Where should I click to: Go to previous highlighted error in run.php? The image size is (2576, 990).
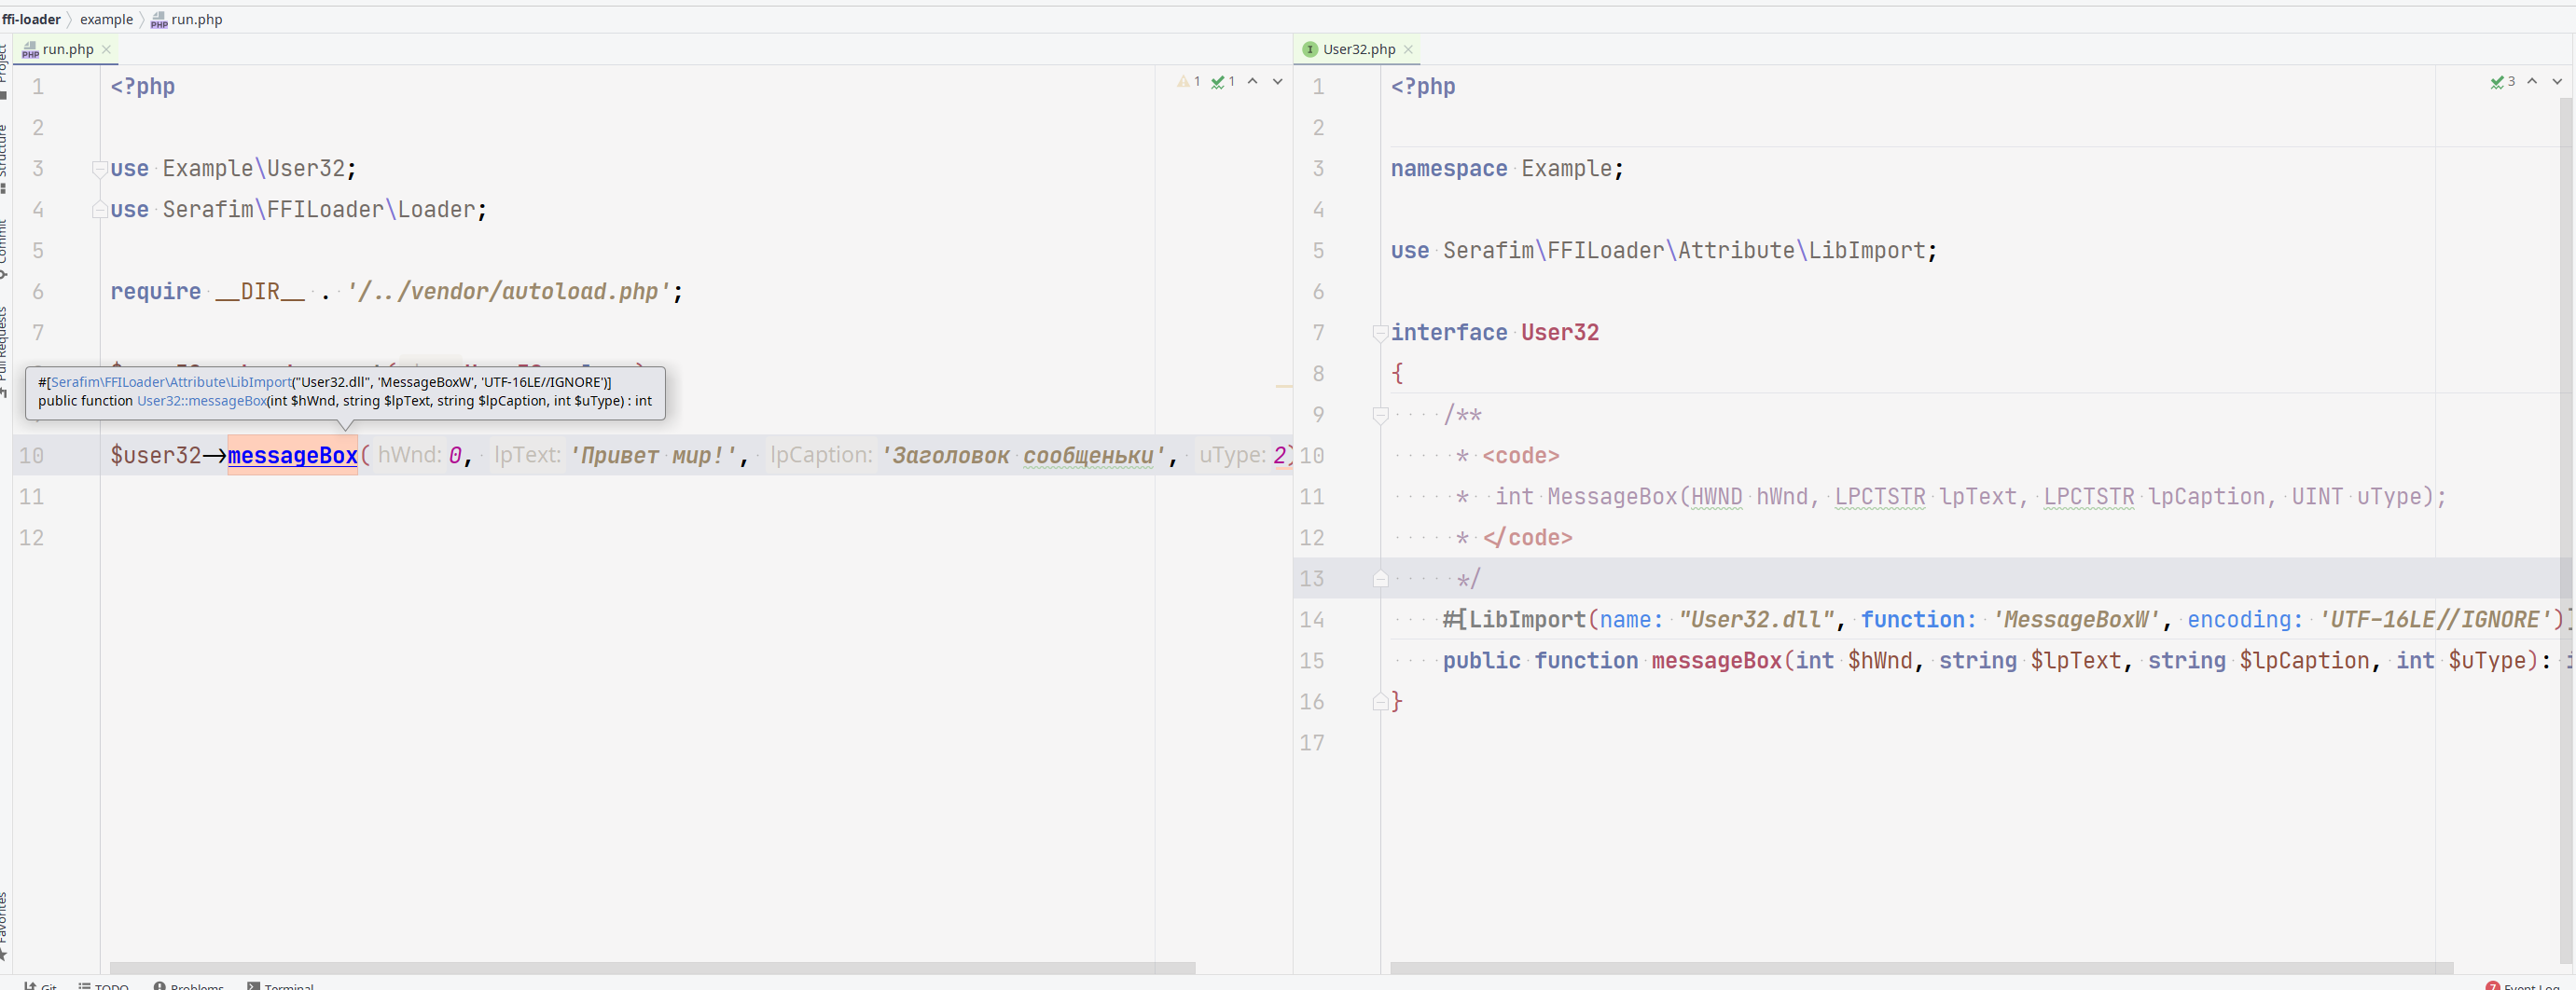pos(1252,82)
